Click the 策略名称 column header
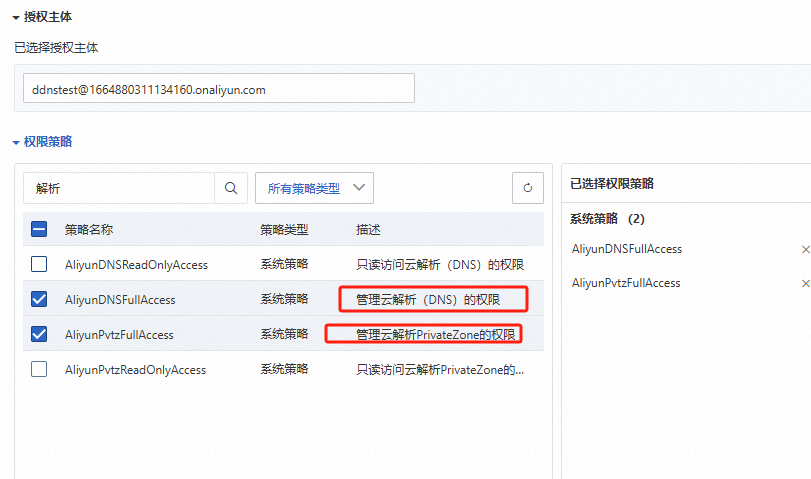The image size is (811, 479). [89, 230]
